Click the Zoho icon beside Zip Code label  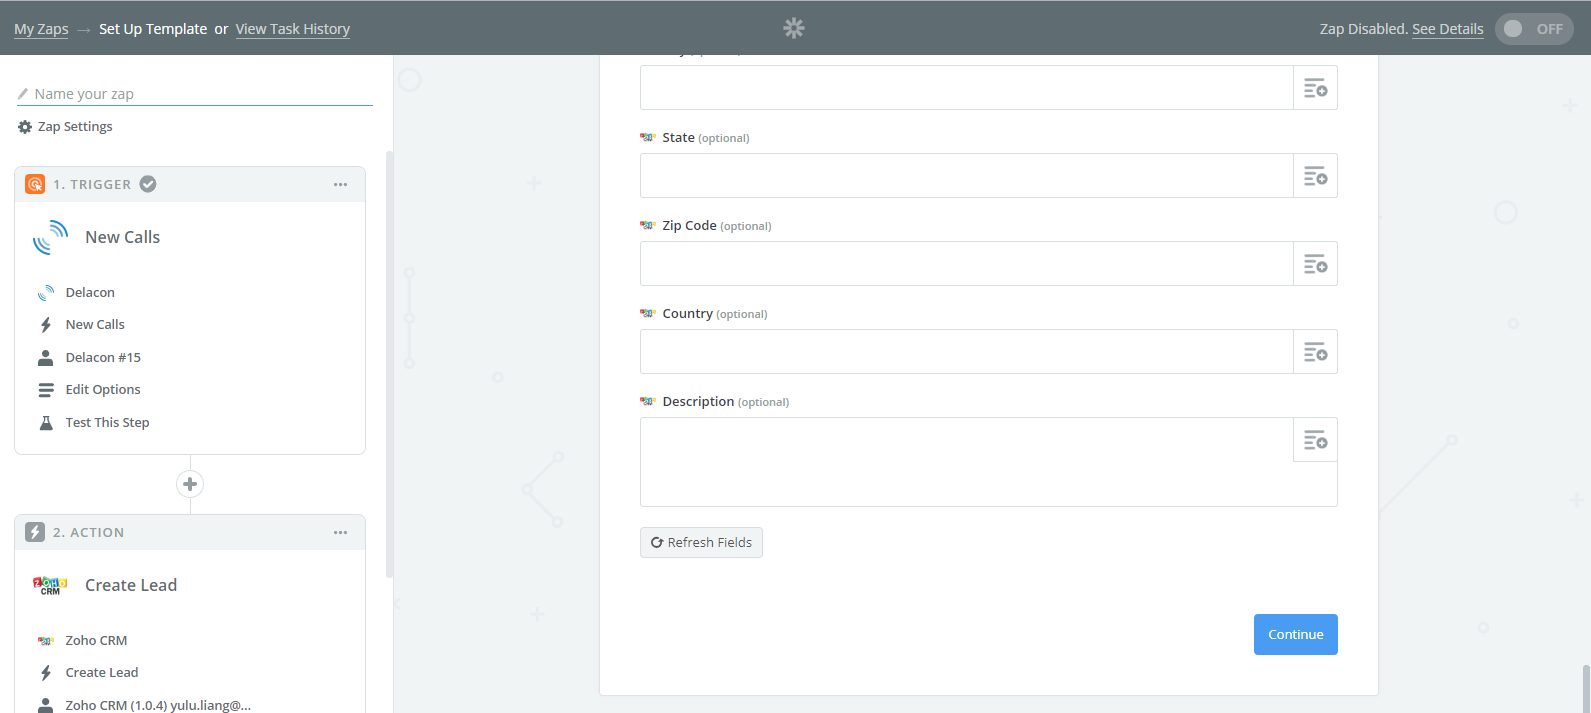pyautogui.click(x=648, y=226)
